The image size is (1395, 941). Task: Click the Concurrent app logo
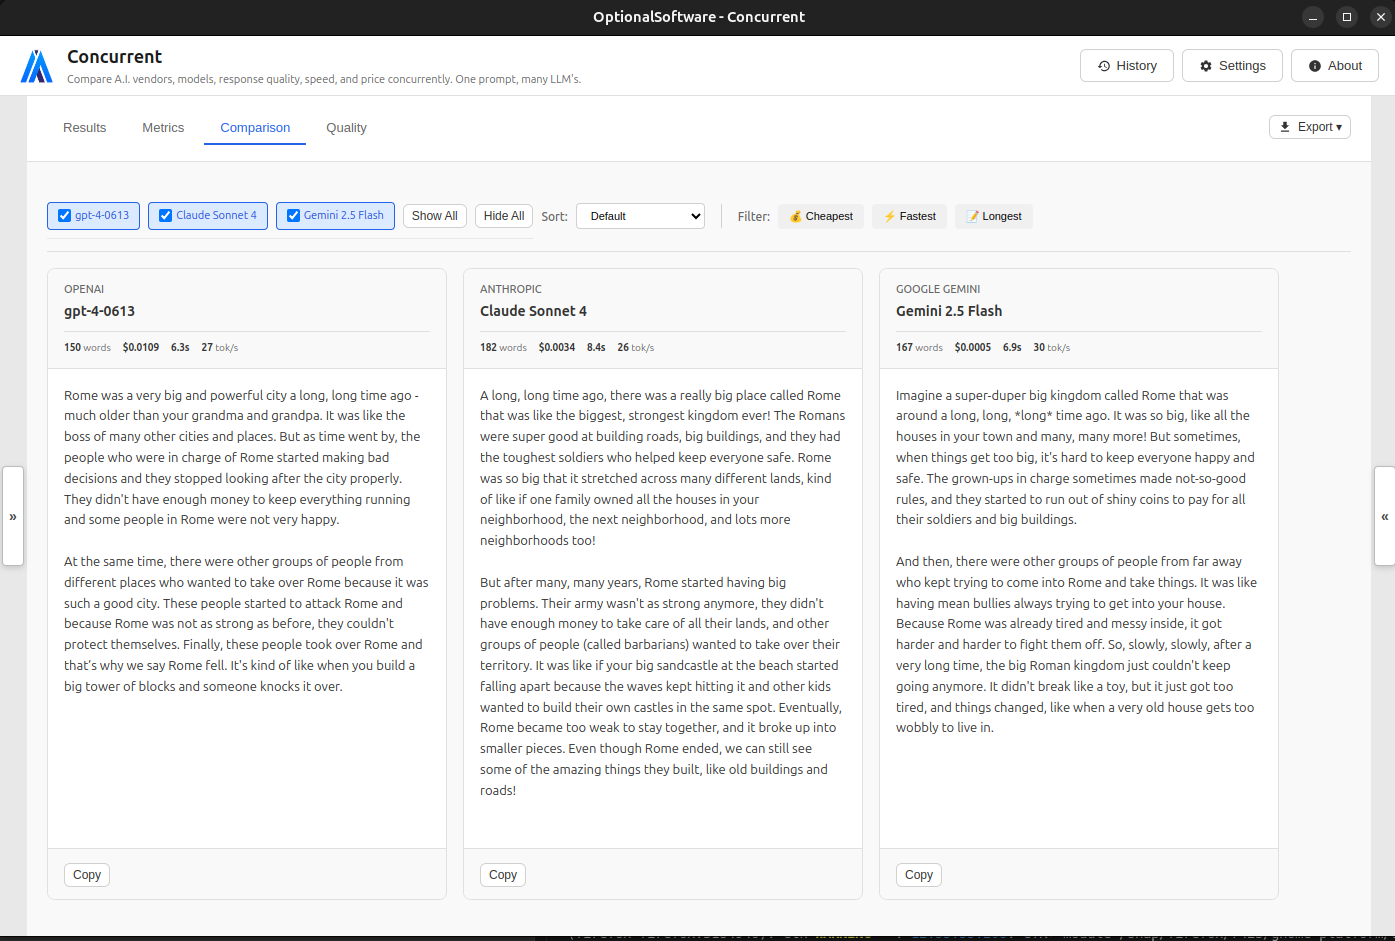(36, 65)
